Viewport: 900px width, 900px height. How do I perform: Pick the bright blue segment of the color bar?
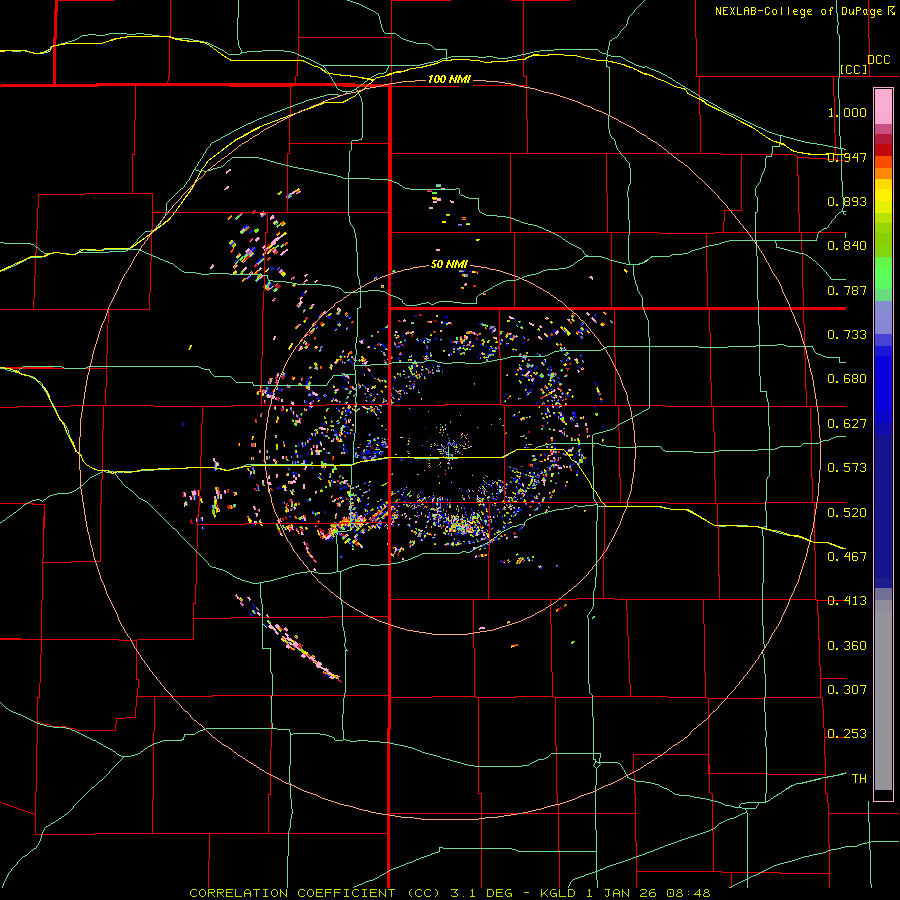click(883, 390)
